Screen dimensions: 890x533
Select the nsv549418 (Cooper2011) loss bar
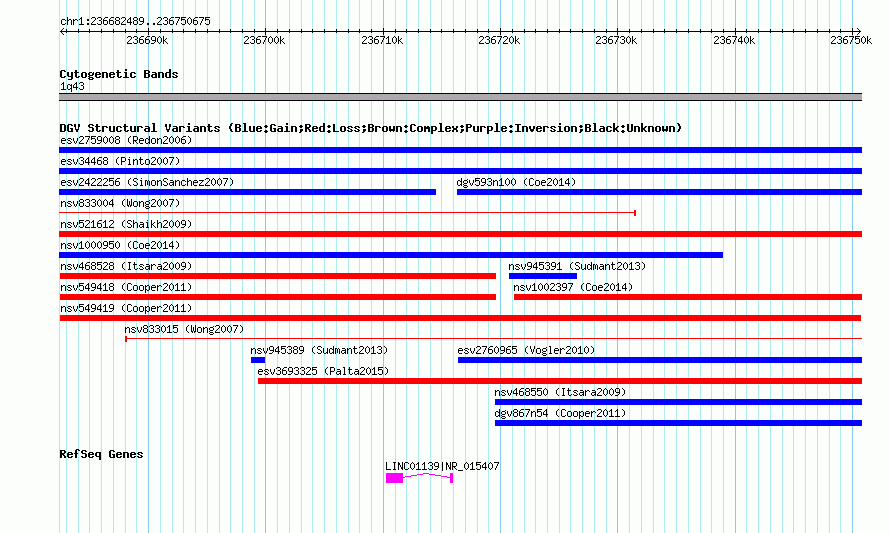[x=278, y=297]
